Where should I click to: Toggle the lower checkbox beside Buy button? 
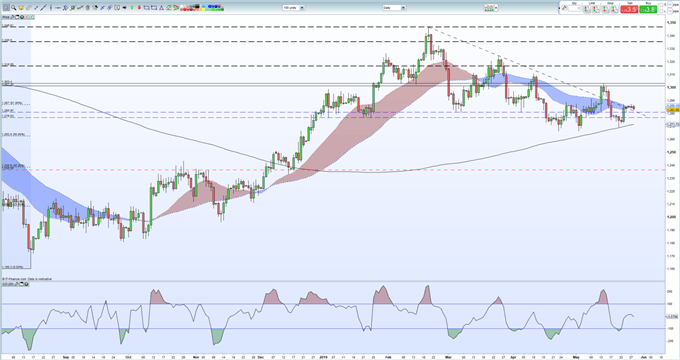[x=661, y=11]
